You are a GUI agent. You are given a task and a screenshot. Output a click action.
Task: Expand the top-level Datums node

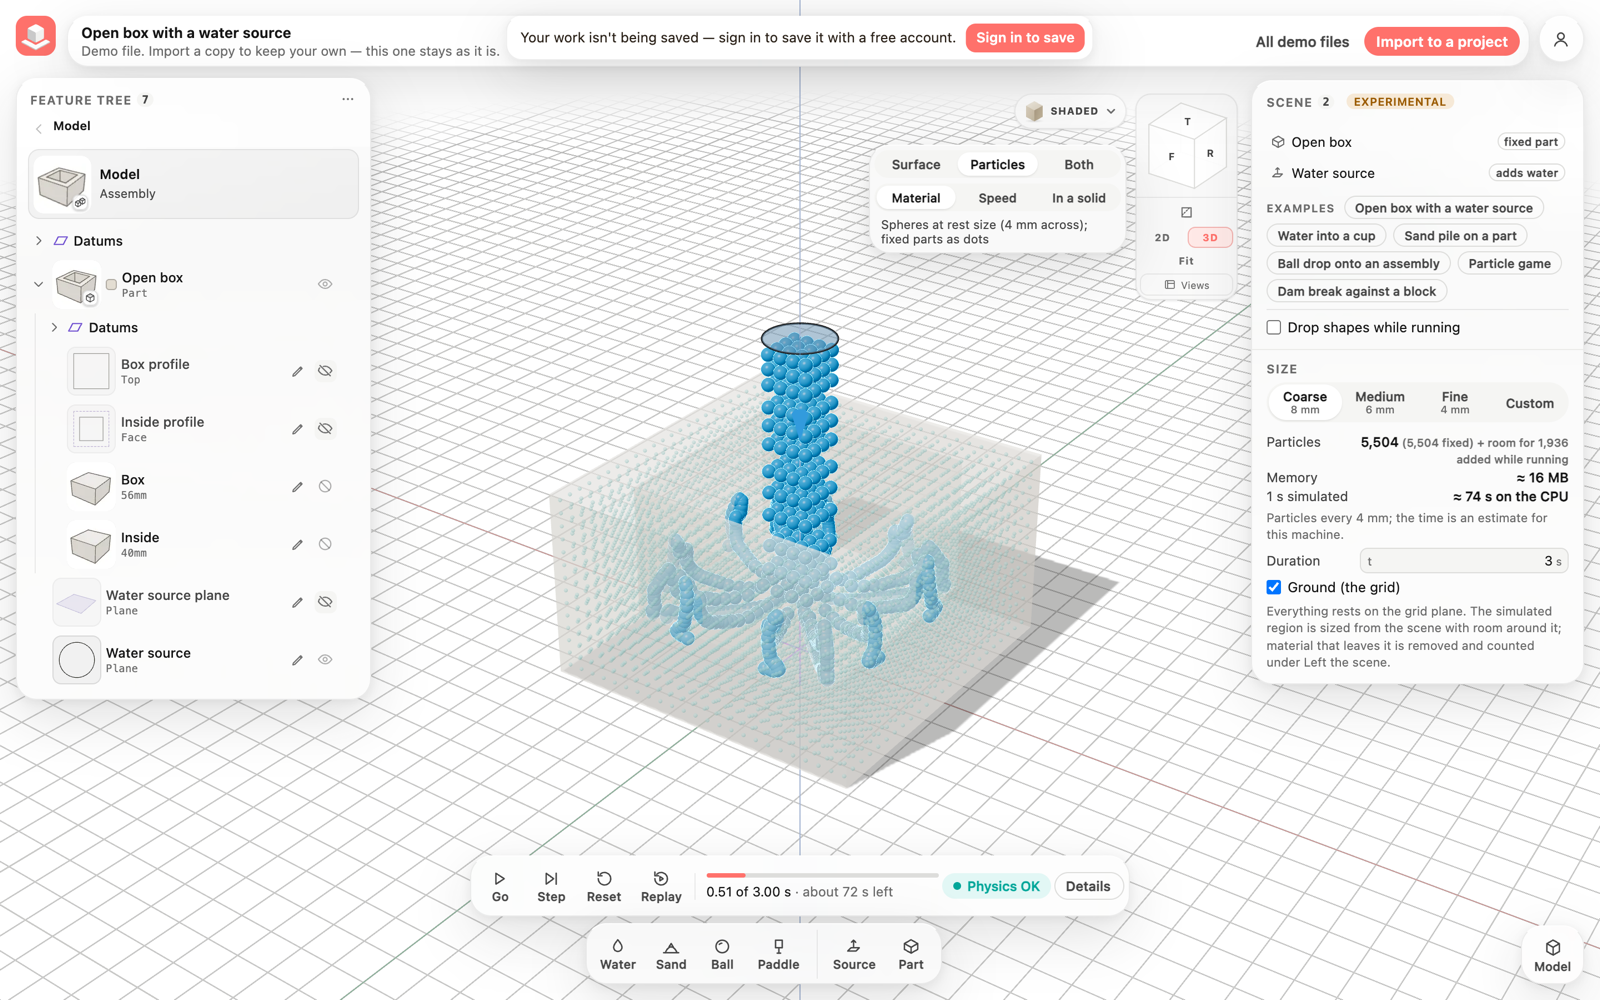pos(39,241)
